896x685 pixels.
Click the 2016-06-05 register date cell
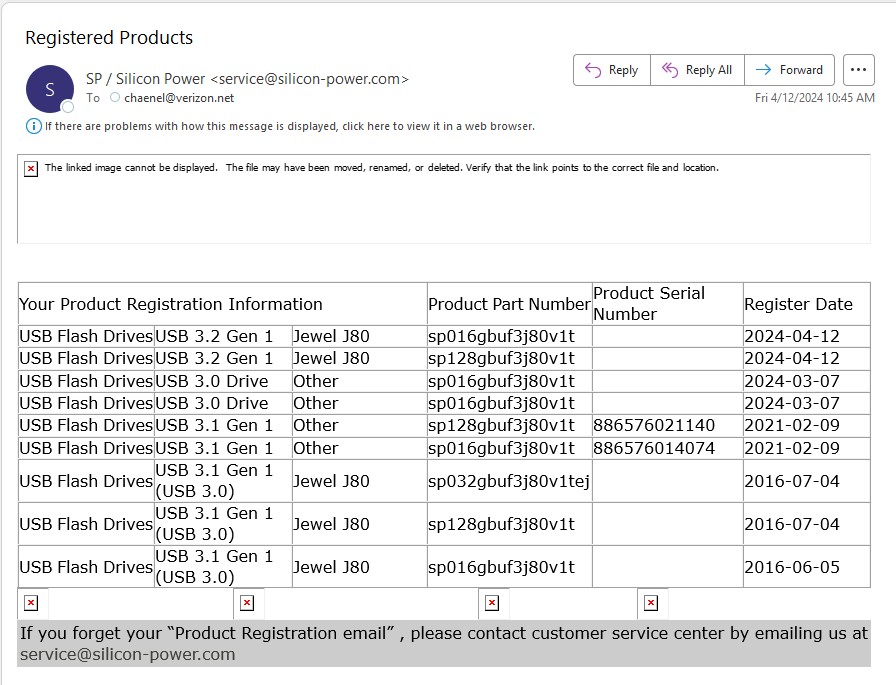[791, 567]
